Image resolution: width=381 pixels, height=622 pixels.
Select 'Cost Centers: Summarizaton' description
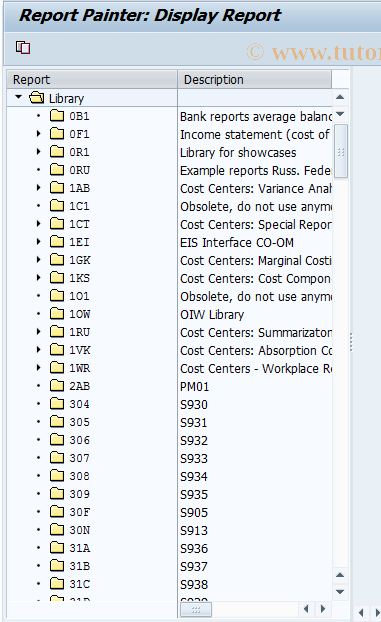256,332
